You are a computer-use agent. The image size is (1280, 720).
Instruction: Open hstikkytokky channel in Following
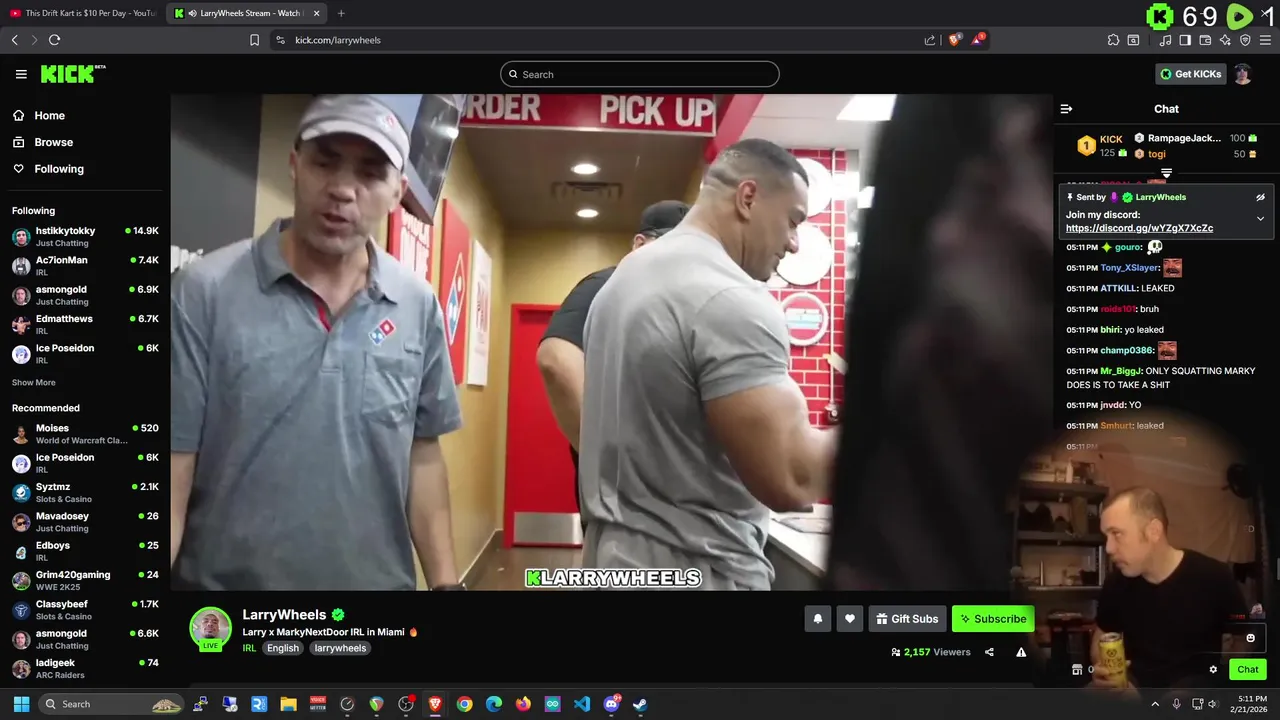point(85,236)
